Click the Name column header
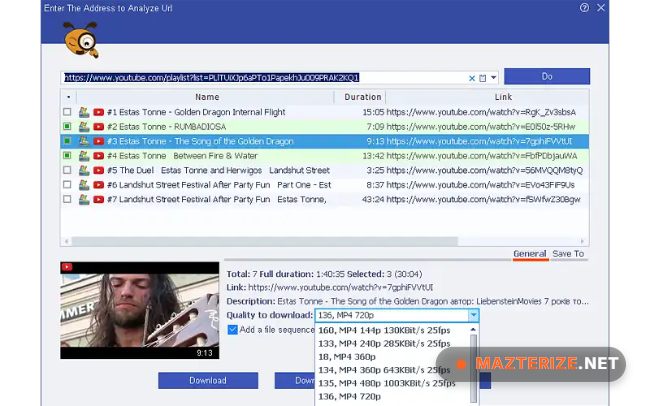This screenshot has width=650, height=406. pyautogui.click(x=207, y=97)
